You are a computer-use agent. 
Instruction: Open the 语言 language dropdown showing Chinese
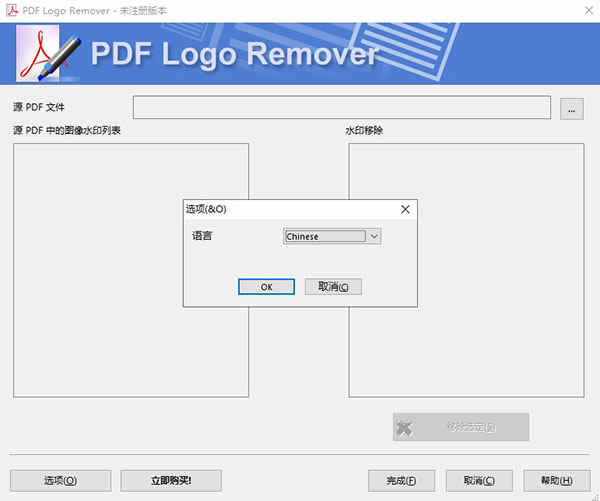pyautogui.click(x=332, y=237)
